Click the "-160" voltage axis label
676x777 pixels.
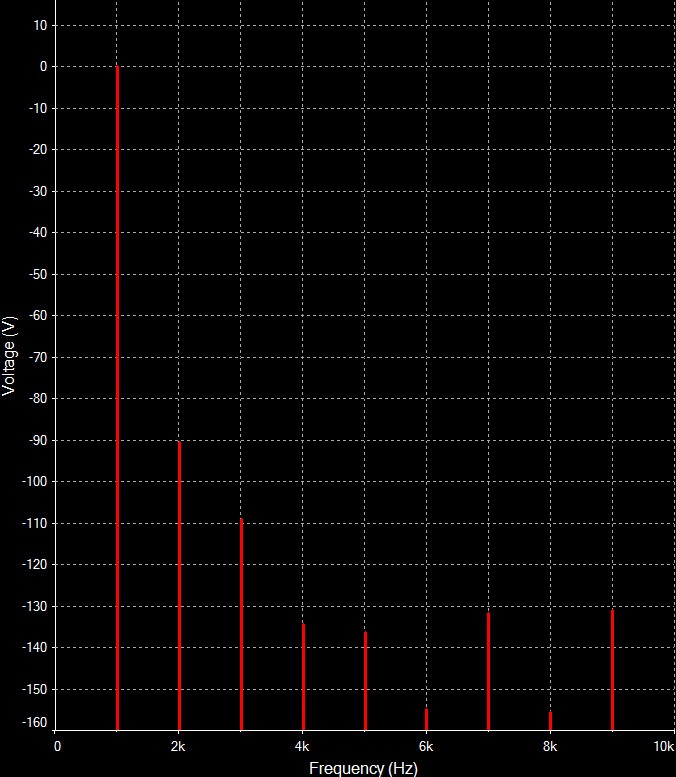tap(35, 722)
